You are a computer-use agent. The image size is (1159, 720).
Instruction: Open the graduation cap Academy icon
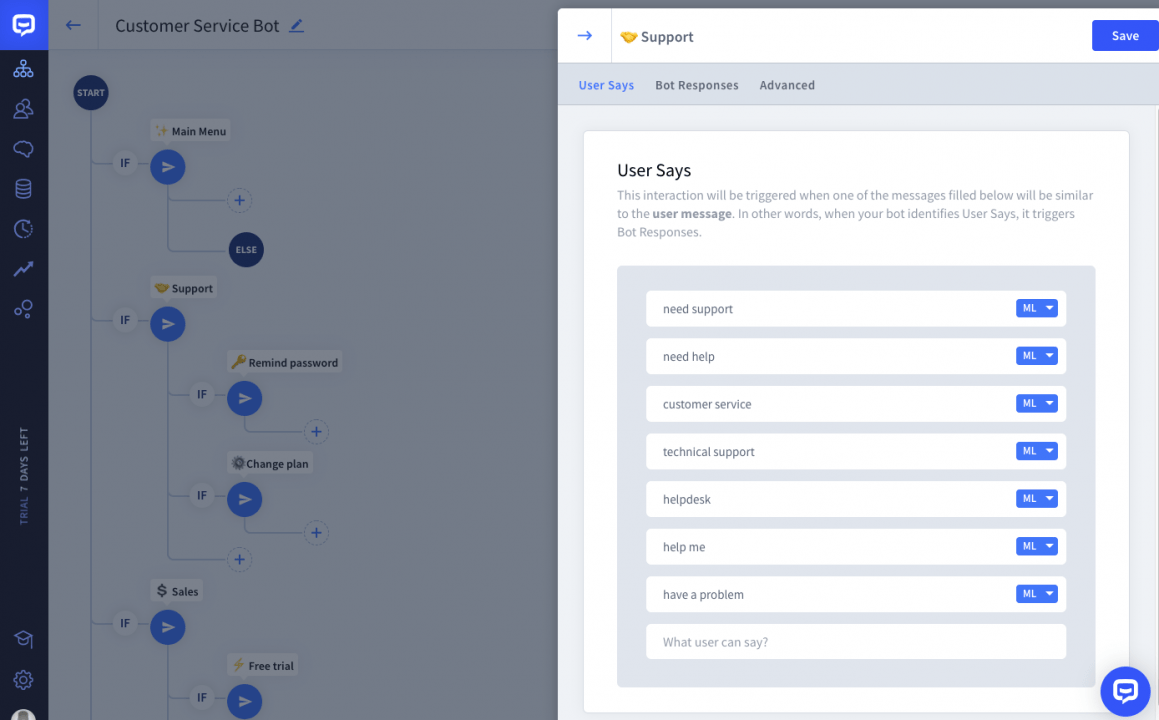pos(23,639)
